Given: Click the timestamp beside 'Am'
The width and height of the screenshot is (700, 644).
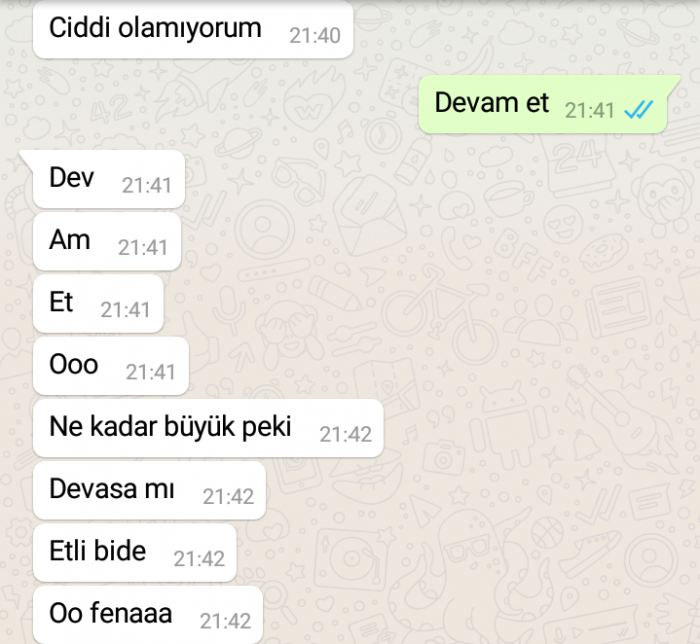Looking at the screenshot, I should click(143, 248).
